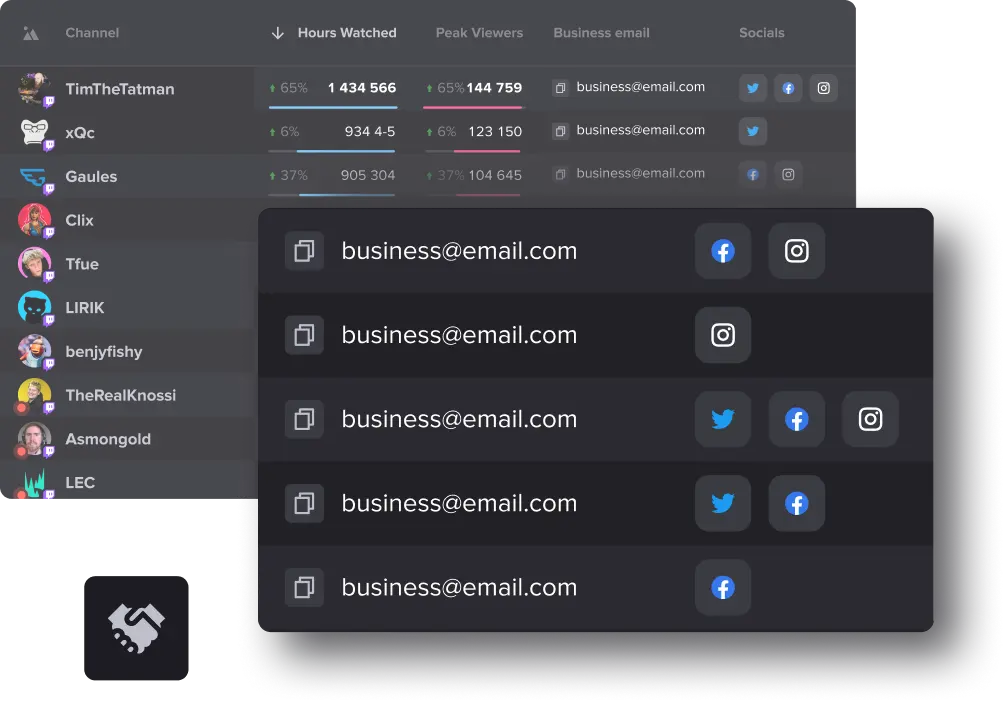1006x704 pixels.
Task: Open TimTheTatman's Twitter profile icon
Action: [x=753, y=88]
